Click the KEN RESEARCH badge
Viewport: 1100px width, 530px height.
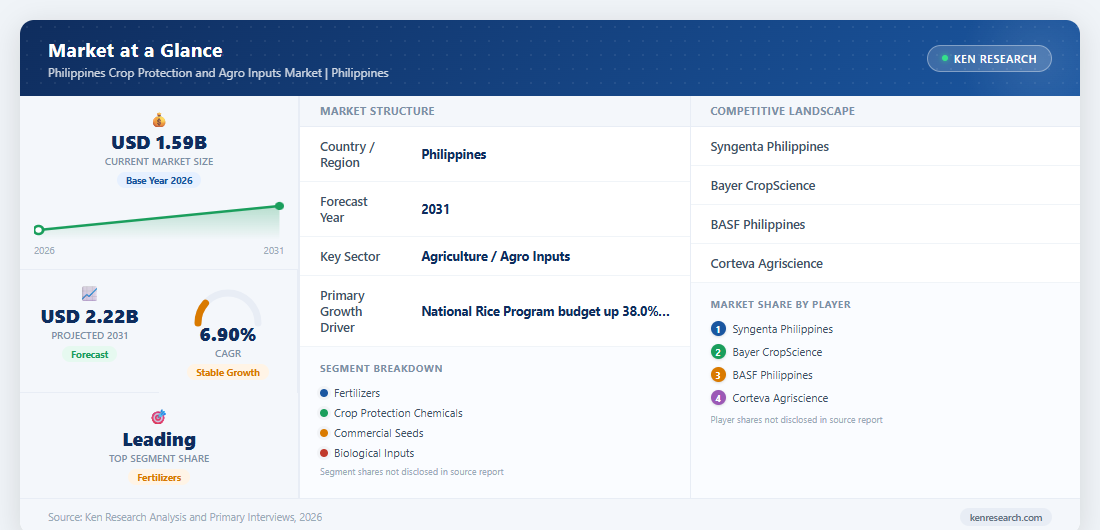[989, 59]
